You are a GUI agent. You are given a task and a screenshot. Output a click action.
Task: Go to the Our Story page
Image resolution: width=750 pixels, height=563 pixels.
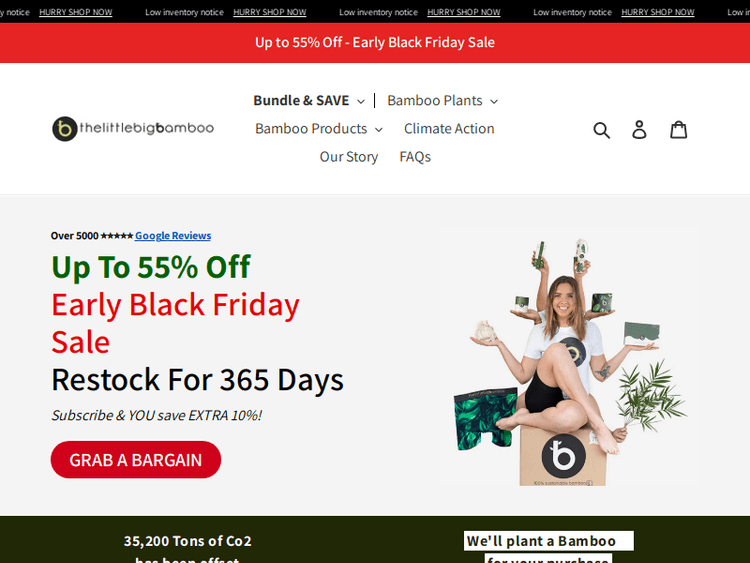click(349, 157)
